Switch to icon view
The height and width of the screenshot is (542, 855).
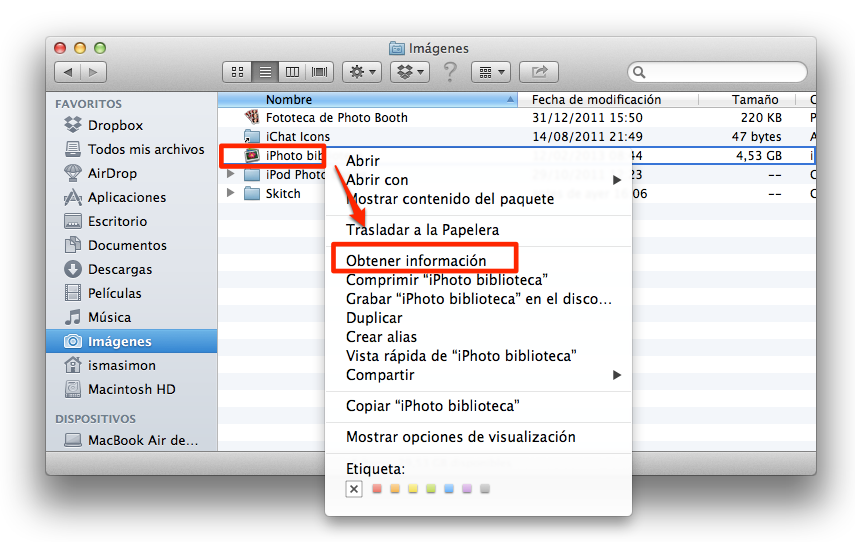coord(237,72)
